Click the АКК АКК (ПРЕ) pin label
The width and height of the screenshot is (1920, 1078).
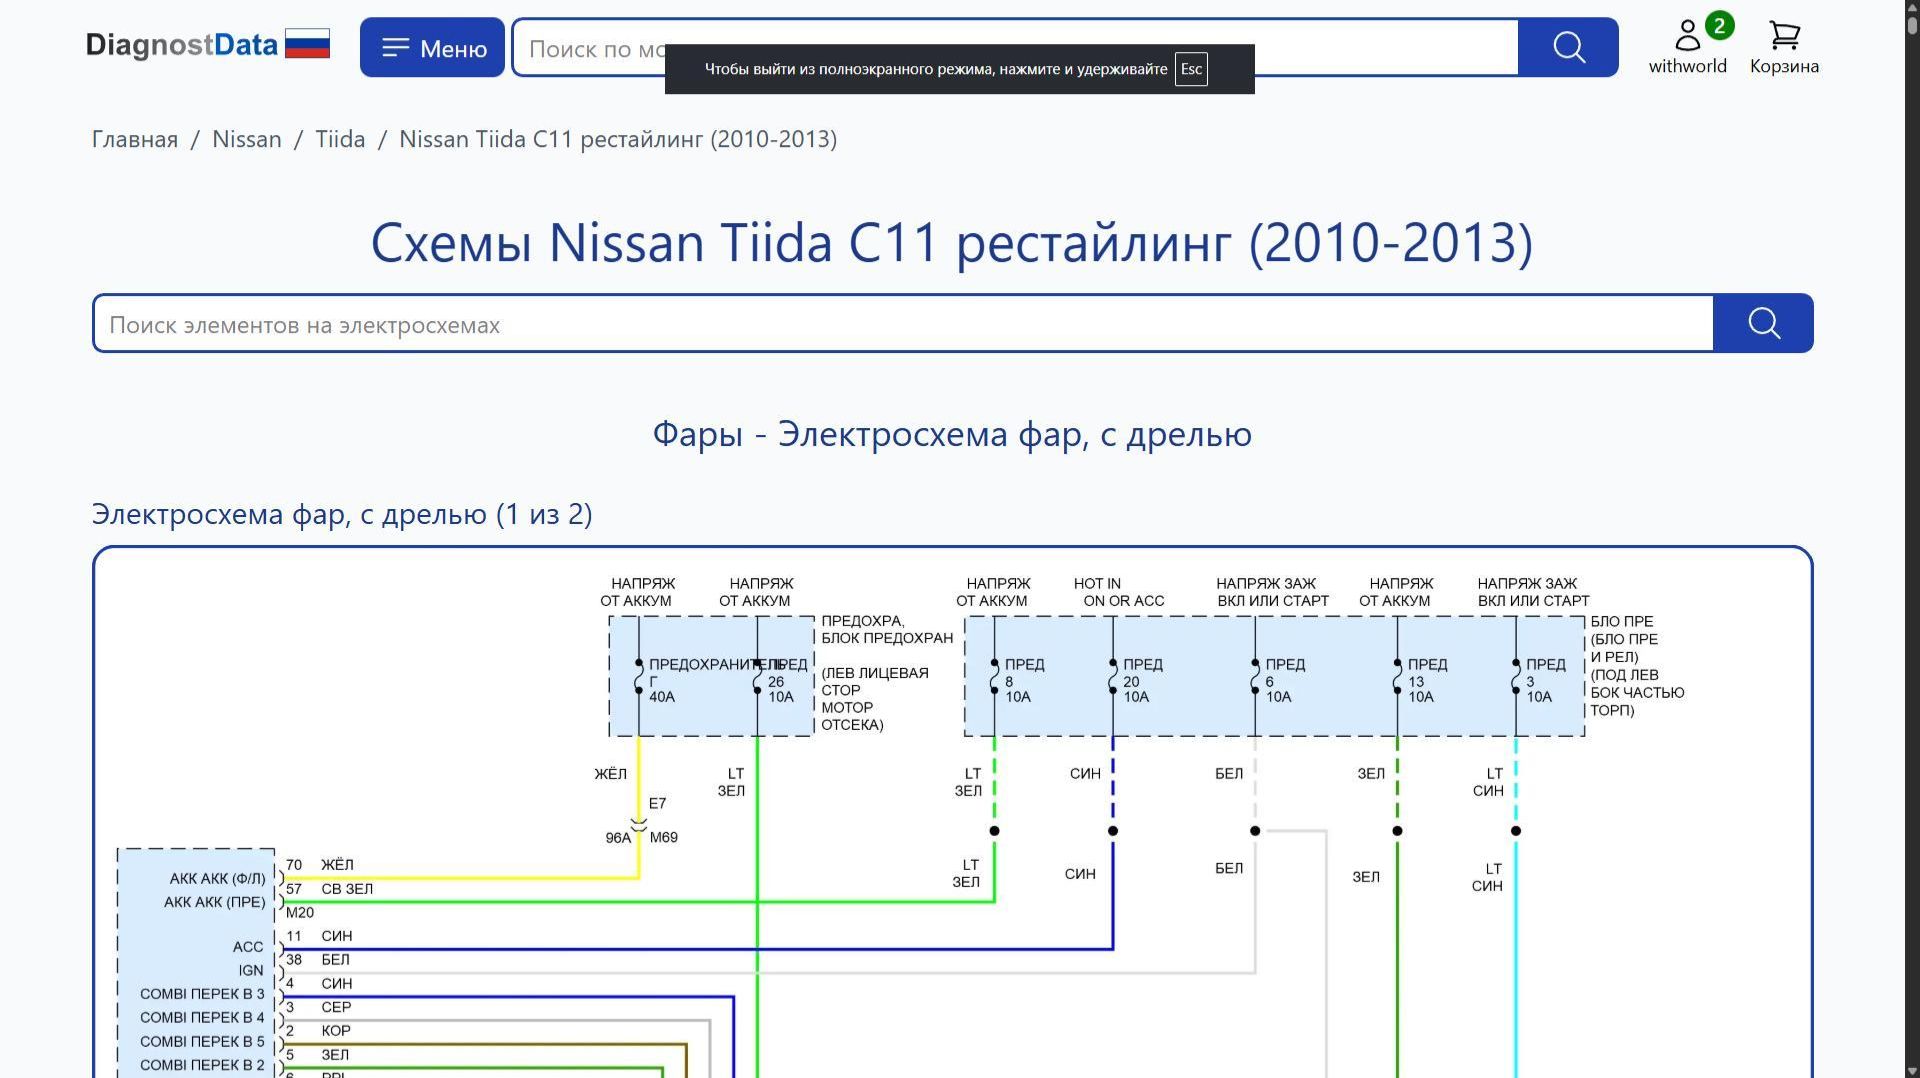pyautogui.click(x=214, y=902)
